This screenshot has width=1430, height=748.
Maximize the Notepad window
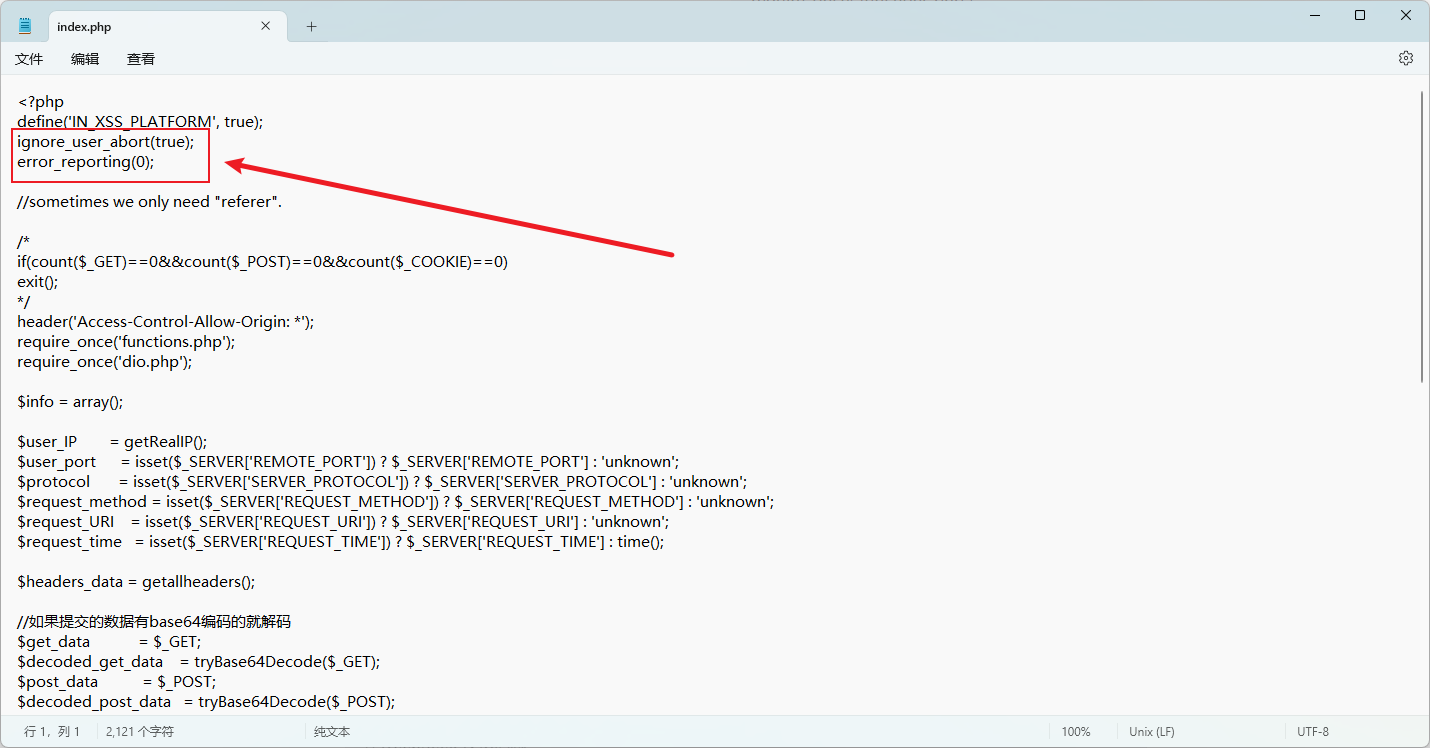[x=1360, y=15]
